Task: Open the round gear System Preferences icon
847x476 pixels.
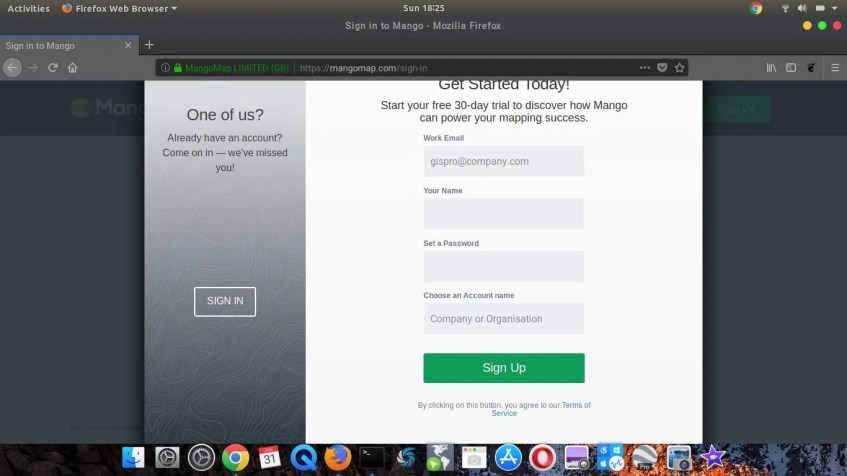Action: (x=201, y=458)
